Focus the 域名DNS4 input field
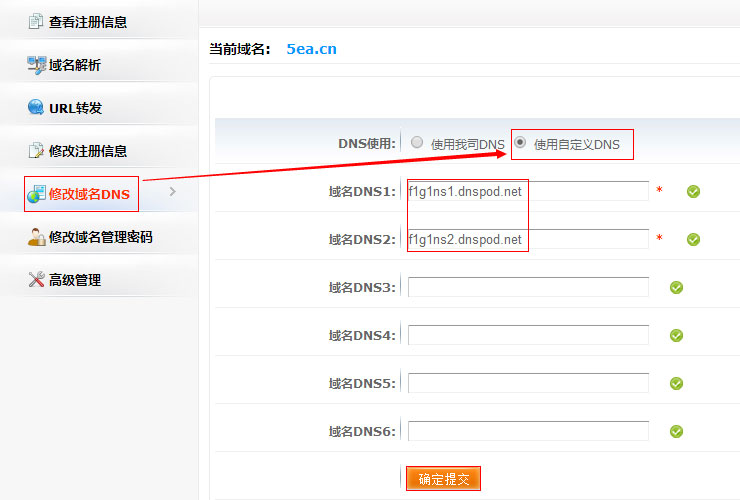The width and height of the screenshot is (740, 500). [528, 335]
